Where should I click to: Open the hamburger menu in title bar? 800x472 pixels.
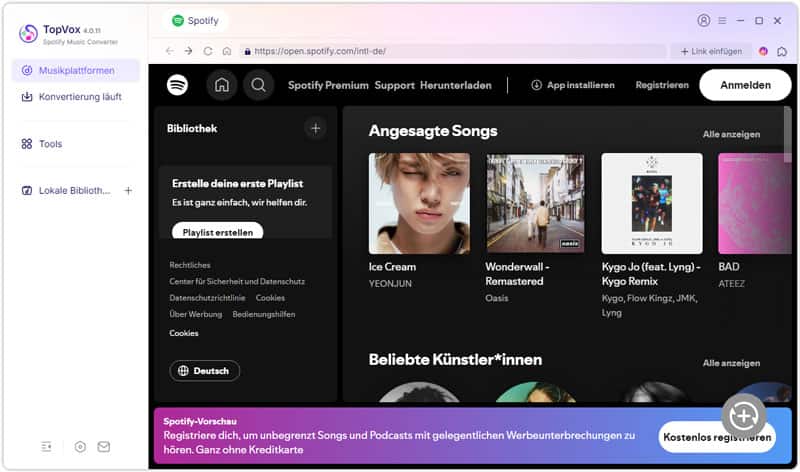(722, 20)
